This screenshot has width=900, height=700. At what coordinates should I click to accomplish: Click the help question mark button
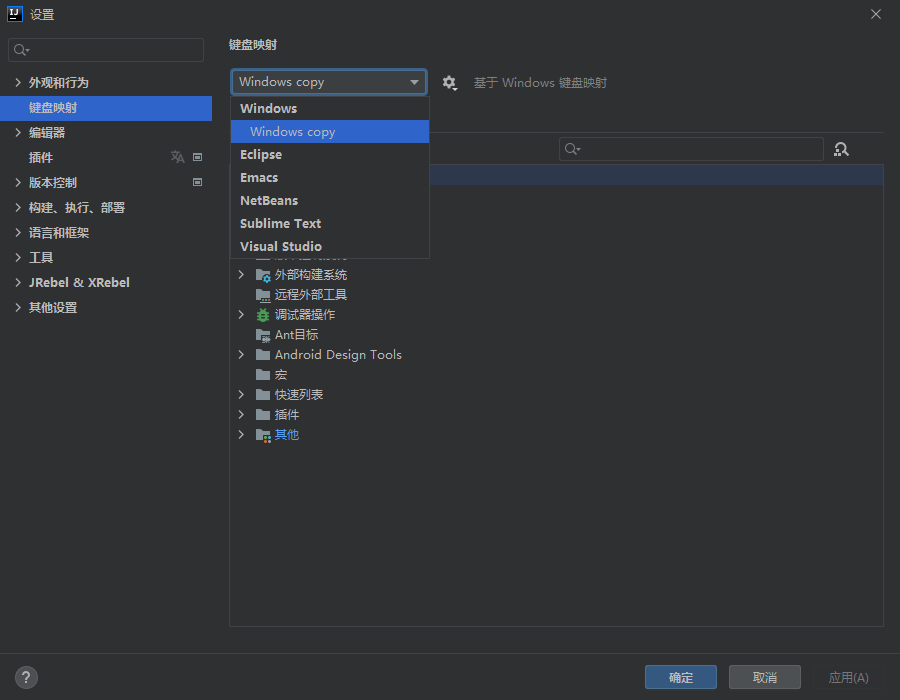[26, 677]
